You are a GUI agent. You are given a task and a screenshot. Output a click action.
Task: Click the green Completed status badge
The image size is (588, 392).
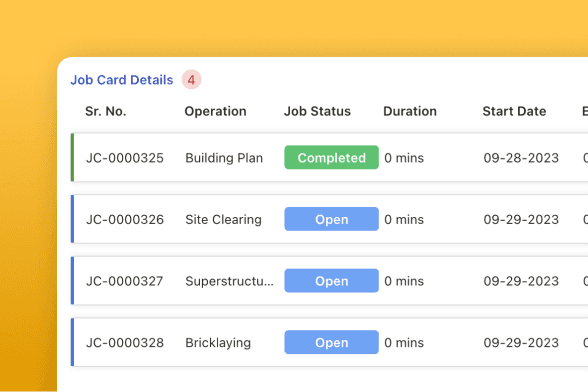(332, 158)
